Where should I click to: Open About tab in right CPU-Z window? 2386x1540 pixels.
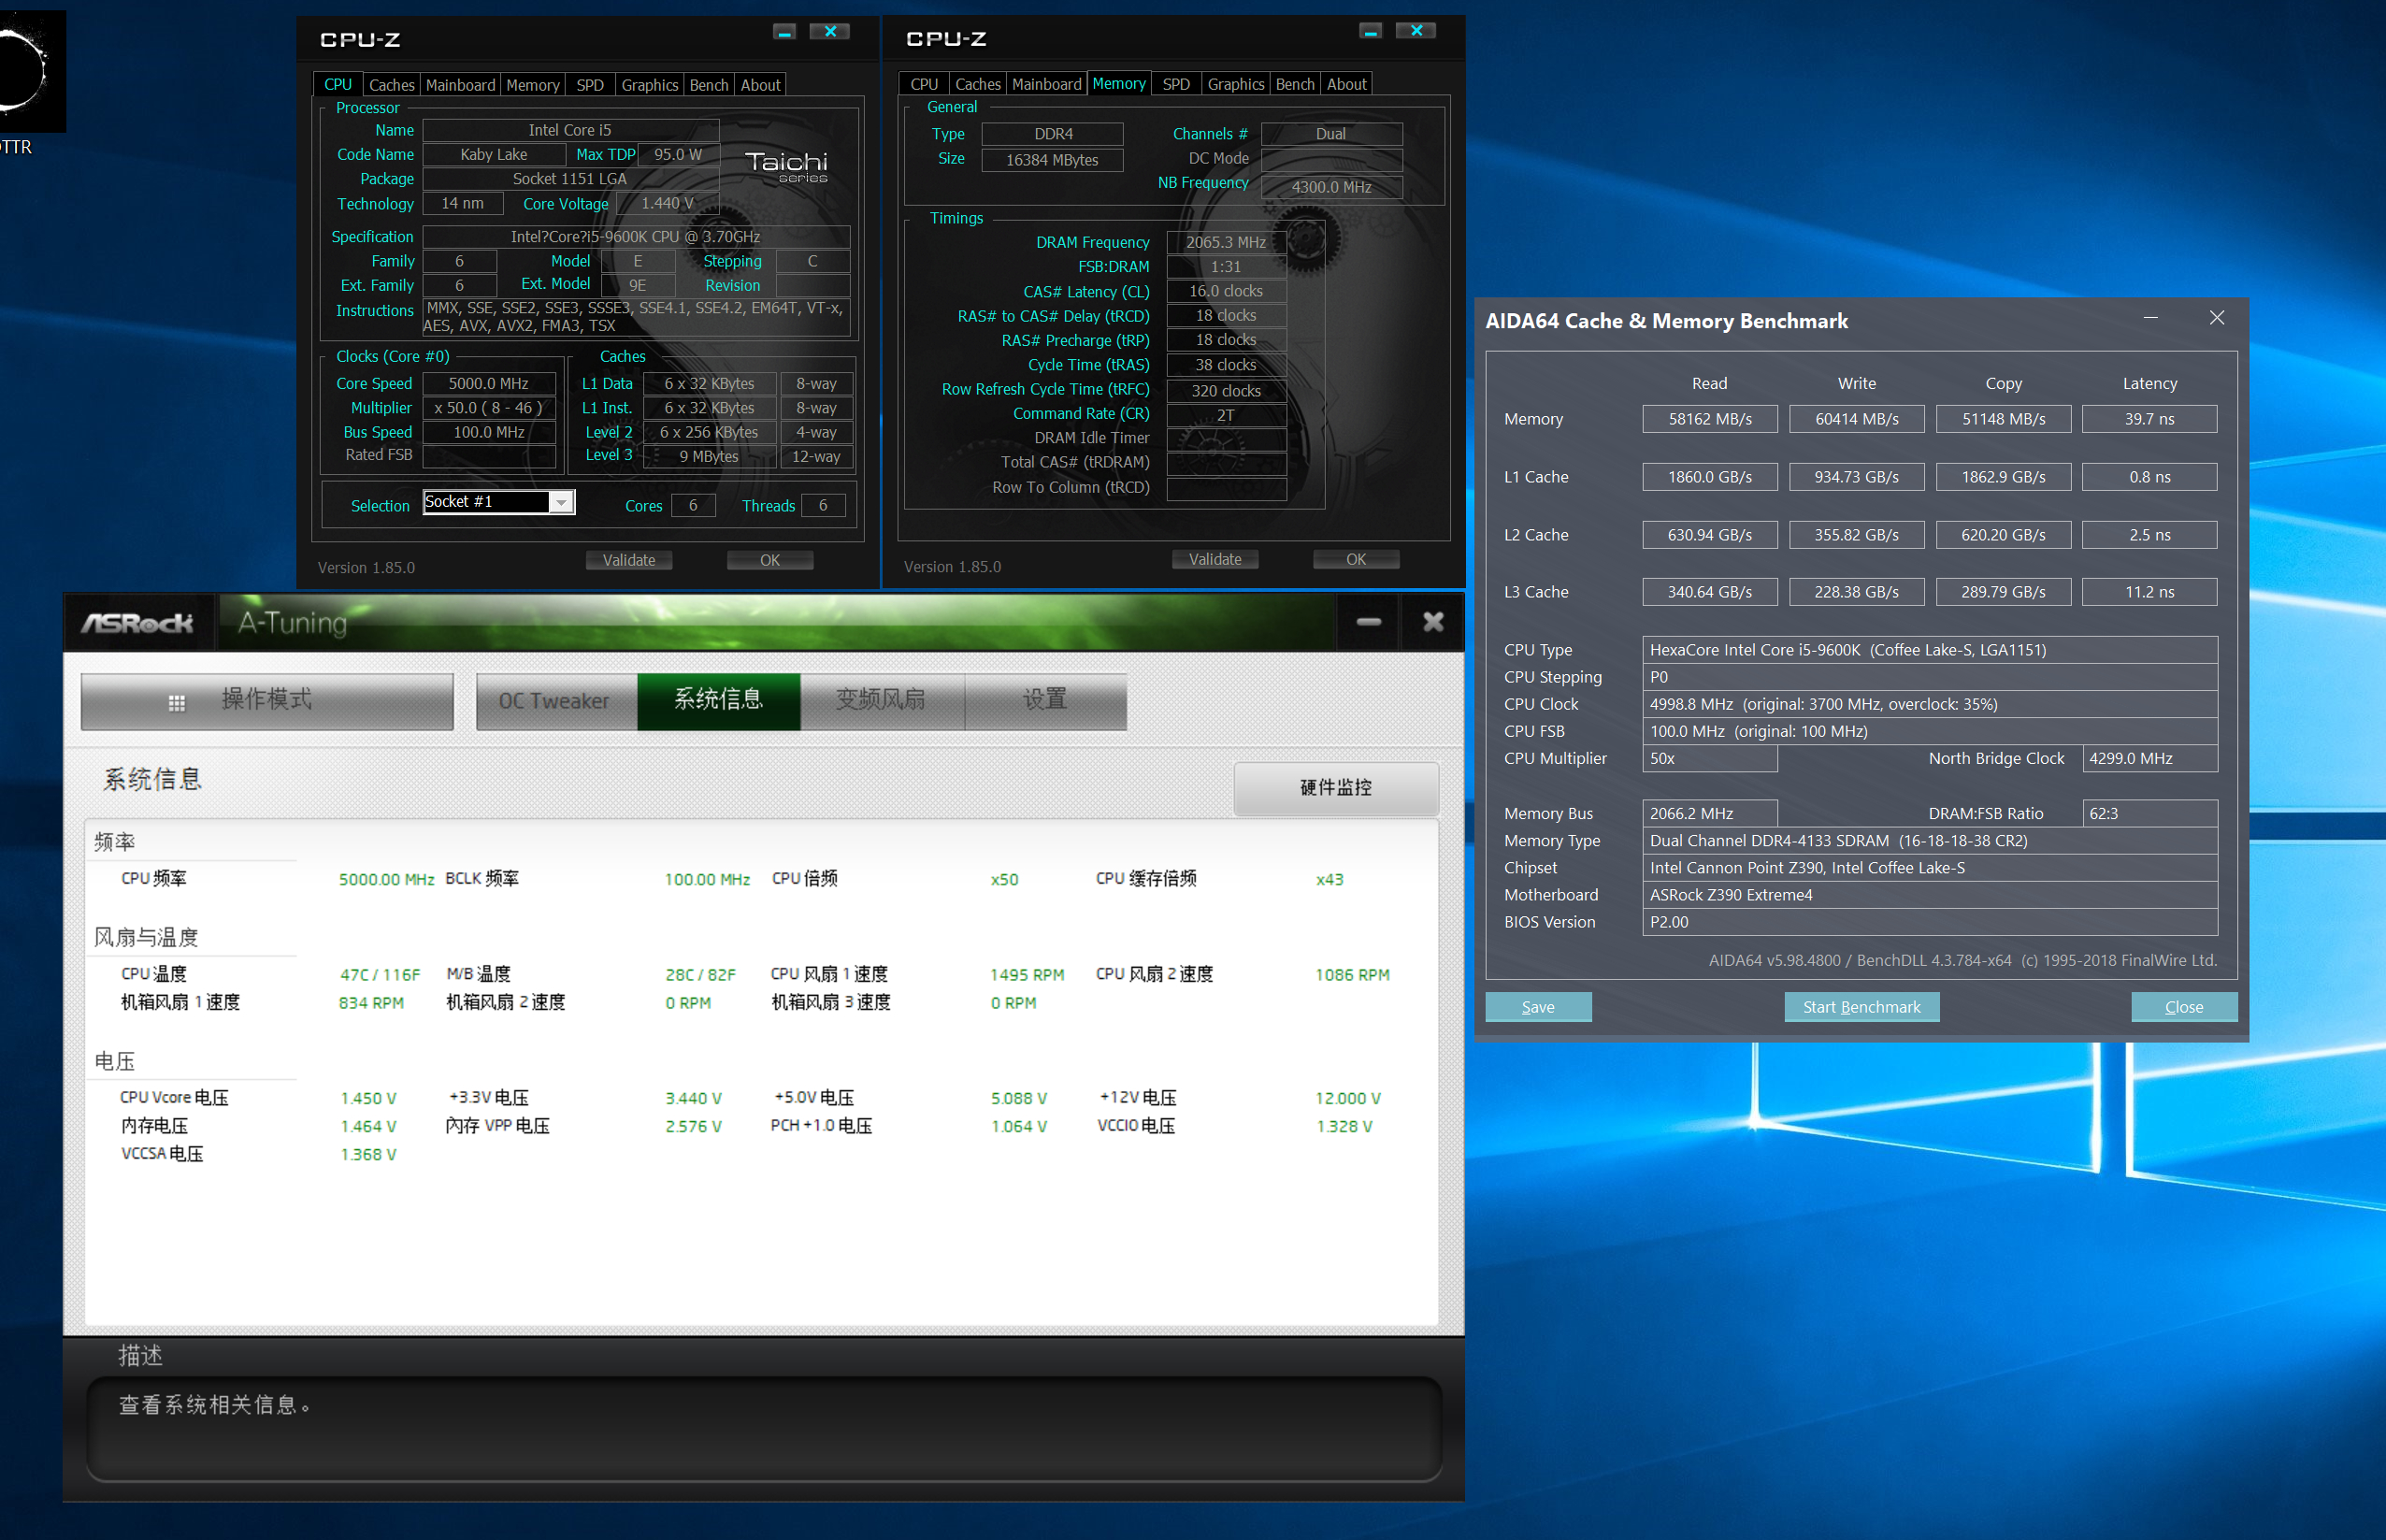pyautogui.click(x=1346, y=84)
